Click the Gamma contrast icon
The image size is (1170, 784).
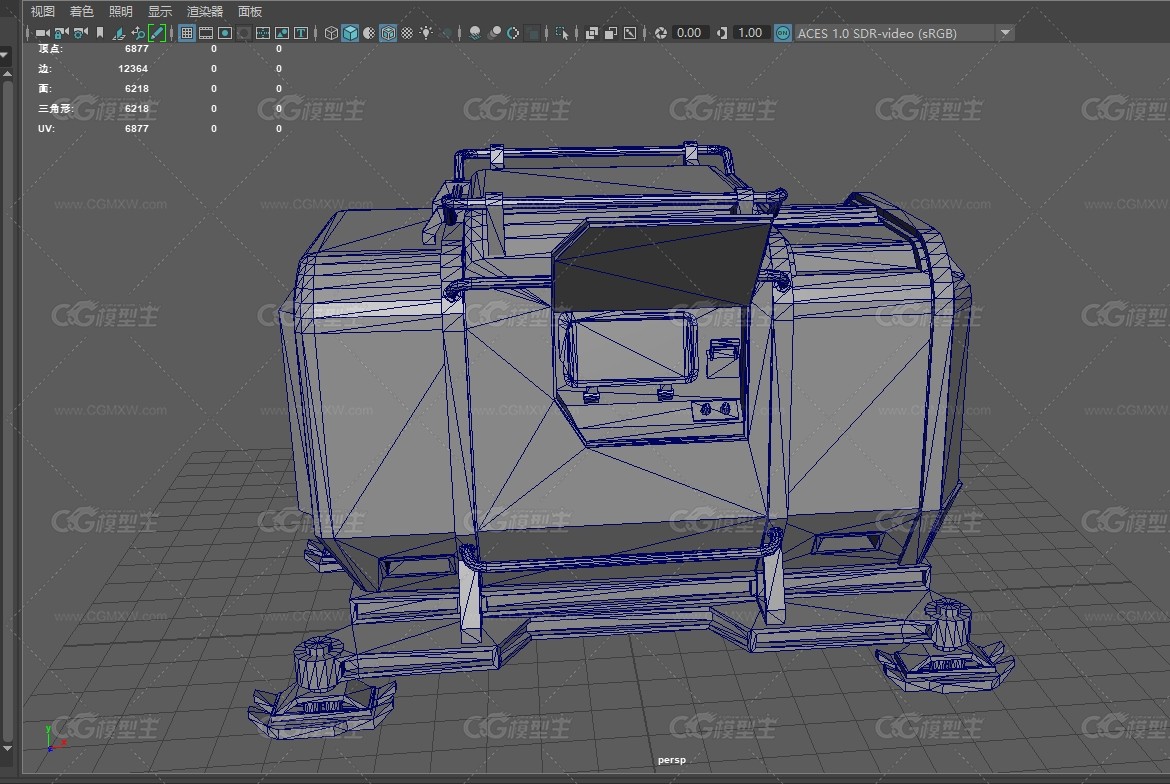point(722,33)
